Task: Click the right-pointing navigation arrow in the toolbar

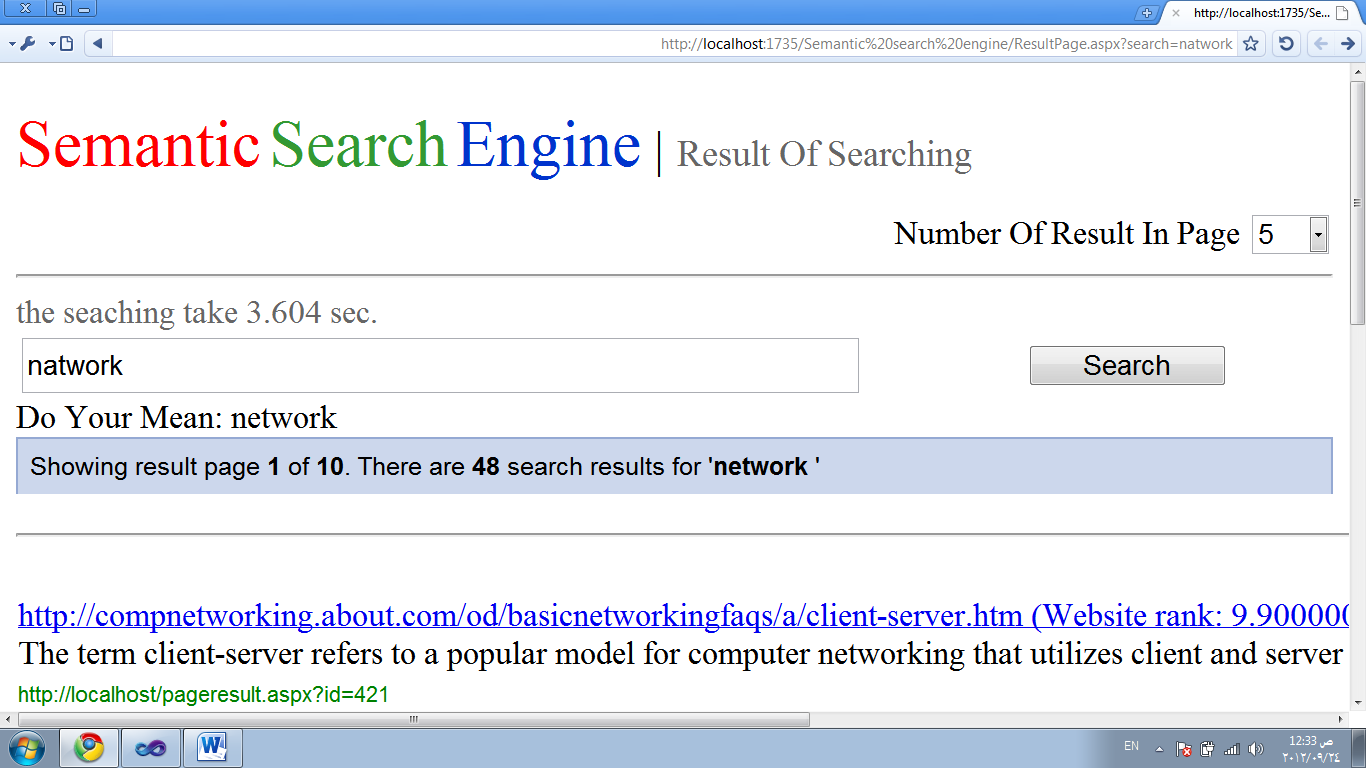Action: [x=1347, y=44]
